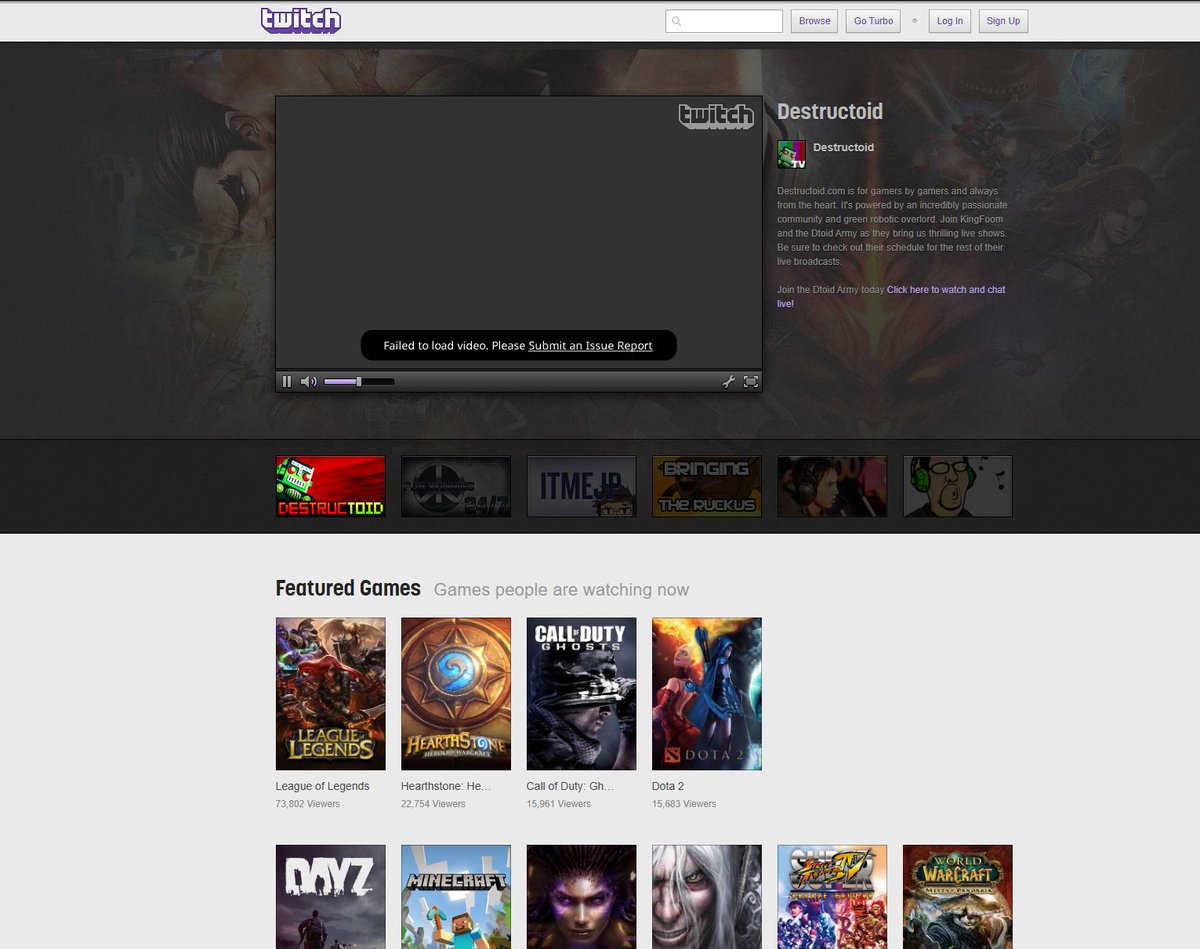Open the Submit an Issue Report link
1200x949 pixels.
[x=589, y=345]
